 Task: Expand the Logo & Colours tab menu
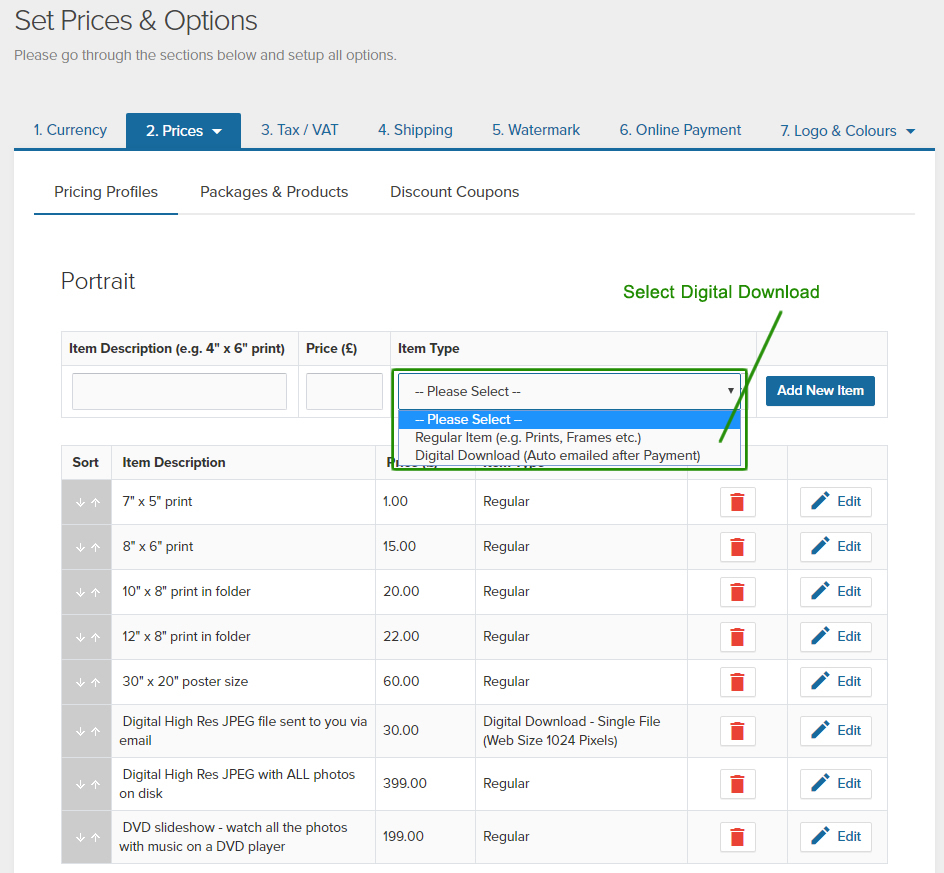(848, 131)
